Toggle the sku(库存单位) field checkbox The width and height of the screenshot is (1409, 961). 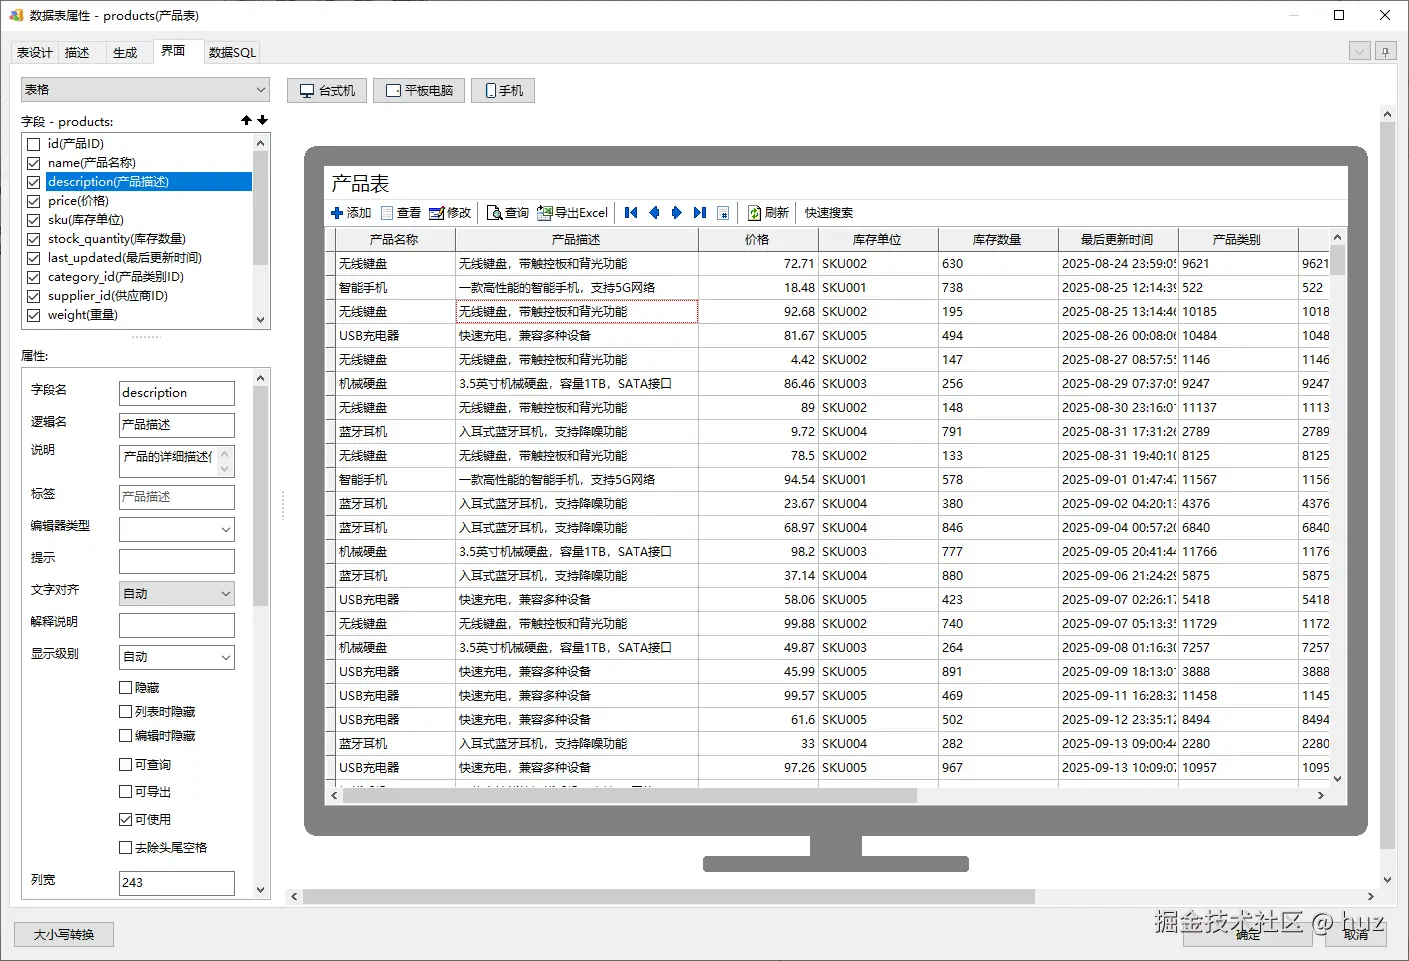click(34, 220)
